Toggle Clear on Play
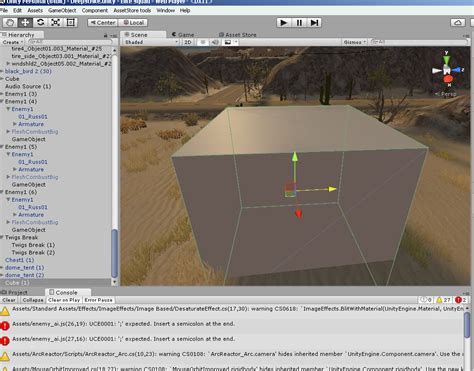This screenshot has height=371, width=474. (64, 300)
